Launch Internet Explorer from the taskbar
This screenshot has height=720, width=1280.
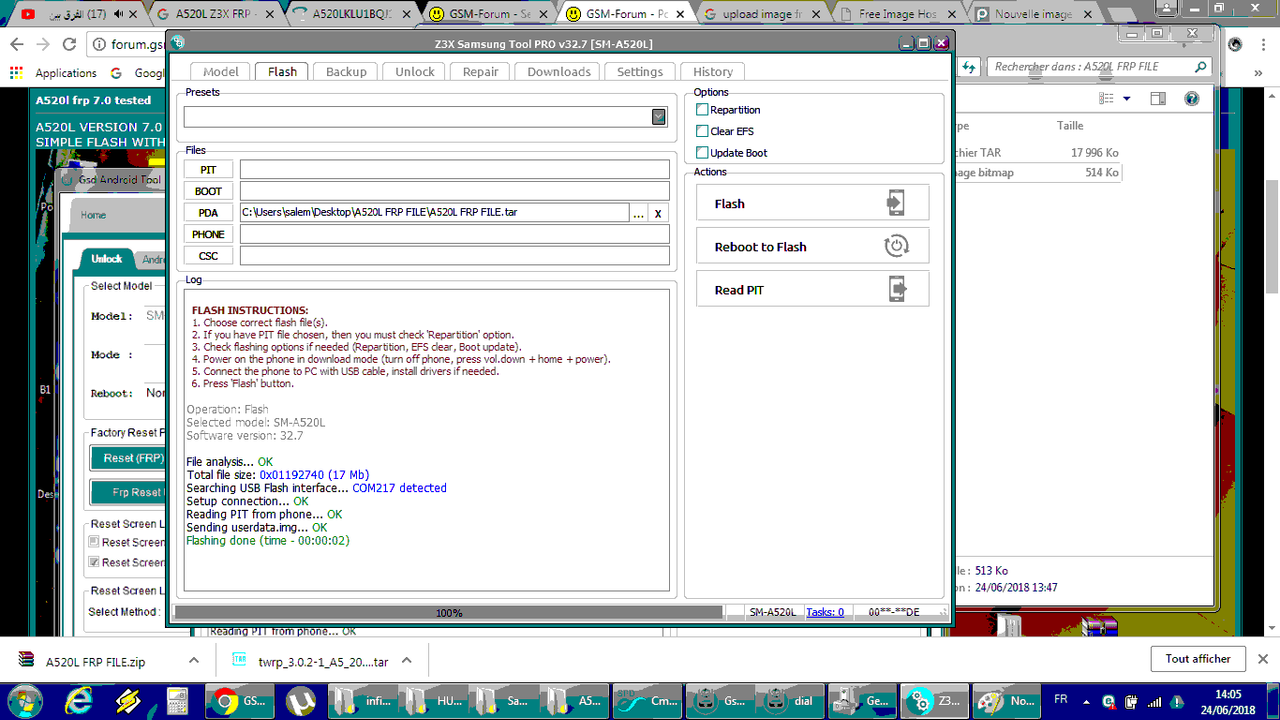tap(78, 700)
